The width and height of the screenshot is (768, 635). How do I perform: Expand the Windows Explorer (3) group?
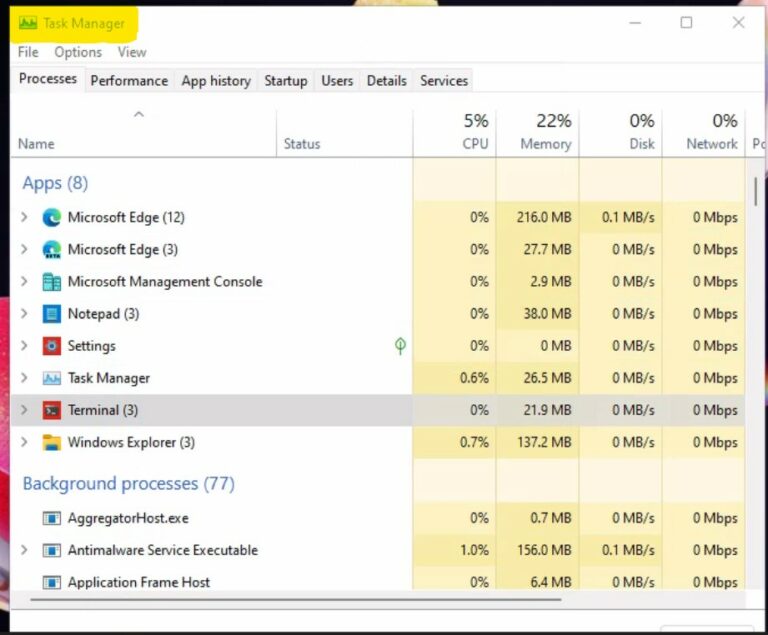click(x=24, y=442)
